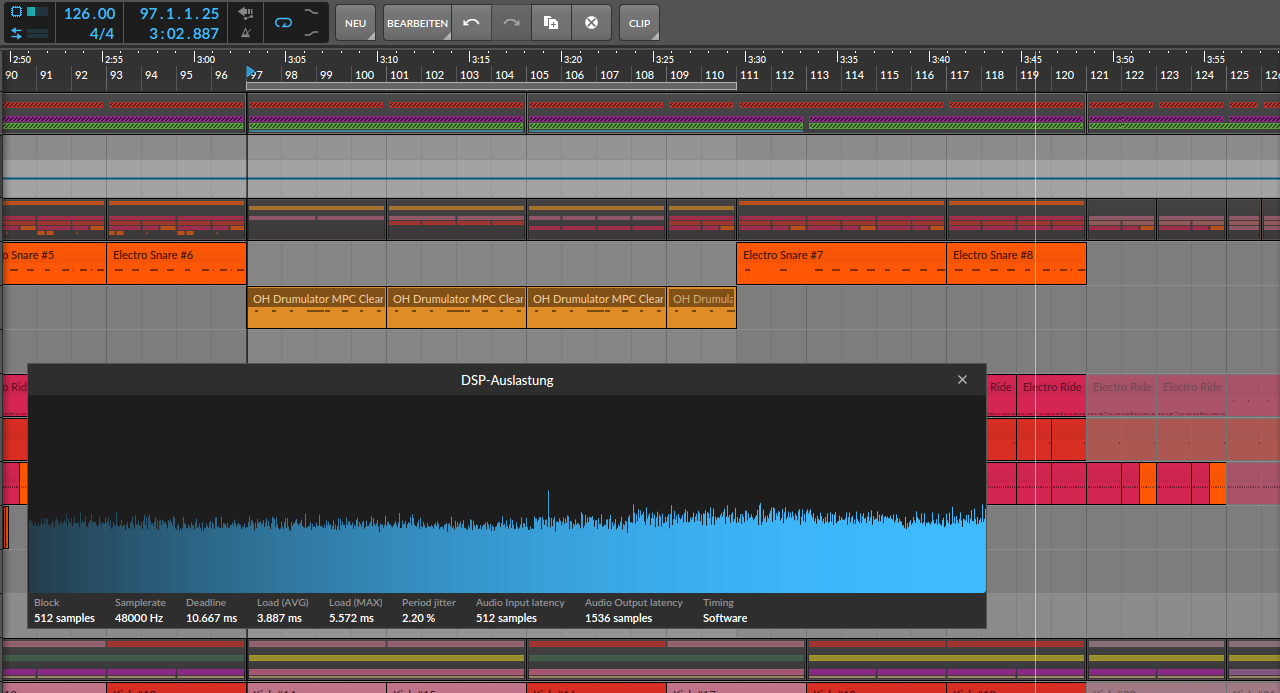Click the loop region bar below the ruler
Screen dimensions: 1280x693
491,86
